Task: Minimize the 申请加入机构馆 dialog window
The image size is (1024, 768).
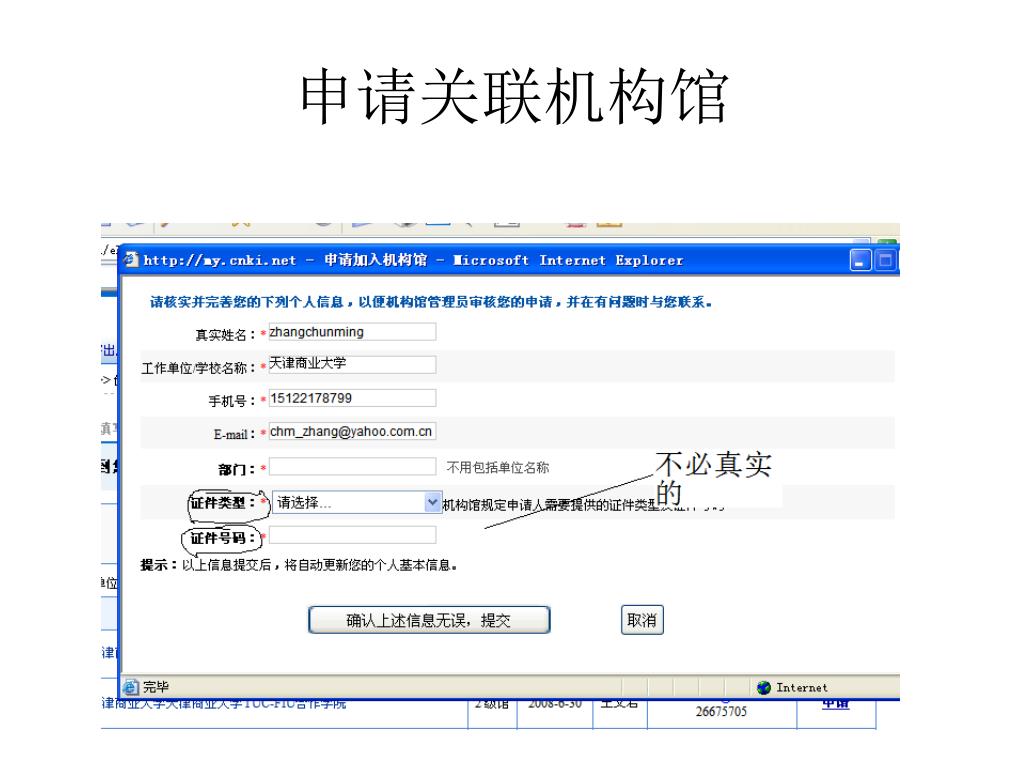Action: click(860, 261)
